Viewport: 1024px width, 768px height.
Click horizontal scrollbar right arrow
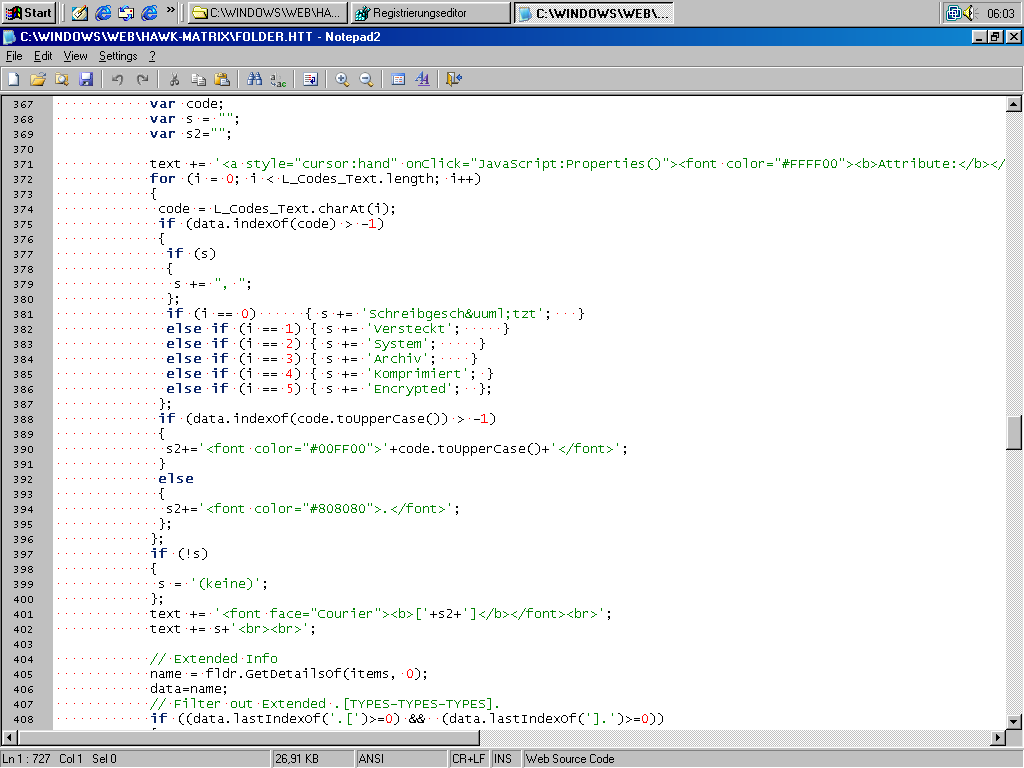tap(997, 737)
